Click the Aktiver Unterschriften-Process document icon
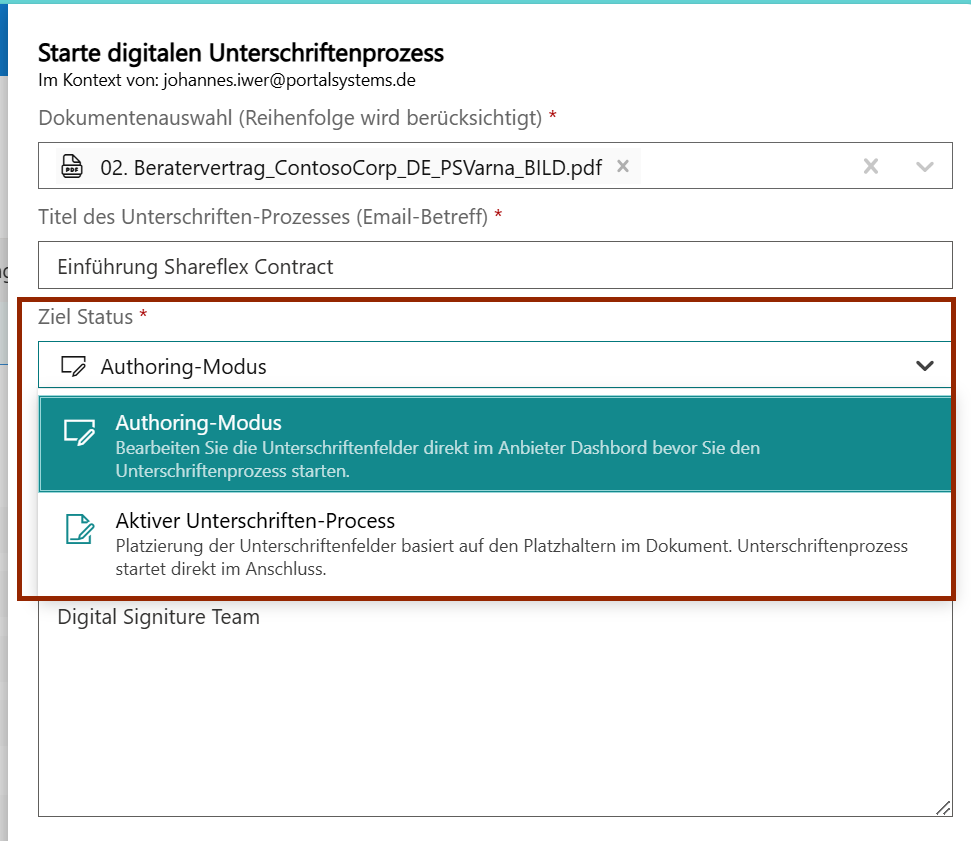This screenshot has width=971, height=841. tap(80, 530)
